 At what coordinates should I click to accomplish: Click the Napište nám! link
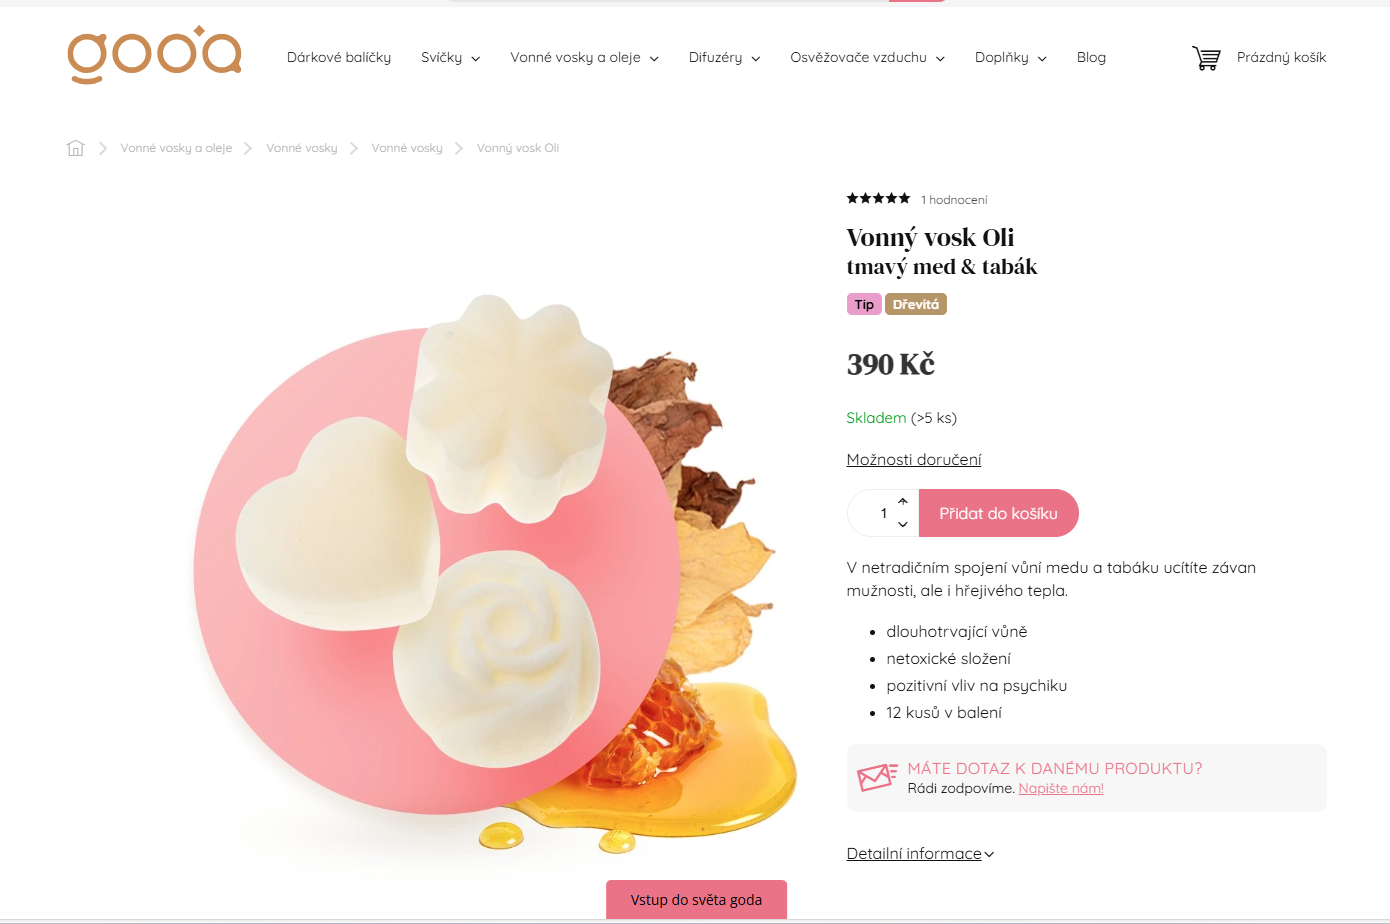(1061, 788)
